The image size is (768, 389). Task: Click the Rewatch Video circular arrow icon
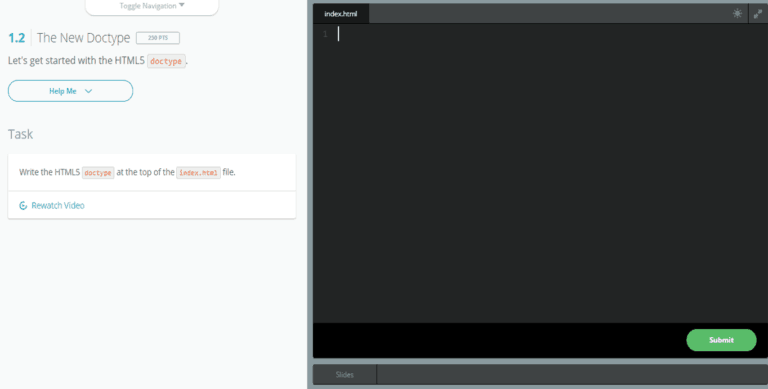(x=23, y=205)
